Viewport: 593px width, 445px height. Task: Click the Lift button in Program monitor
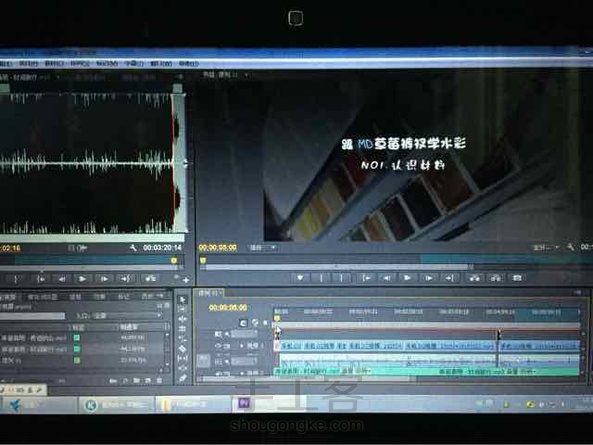474,278
